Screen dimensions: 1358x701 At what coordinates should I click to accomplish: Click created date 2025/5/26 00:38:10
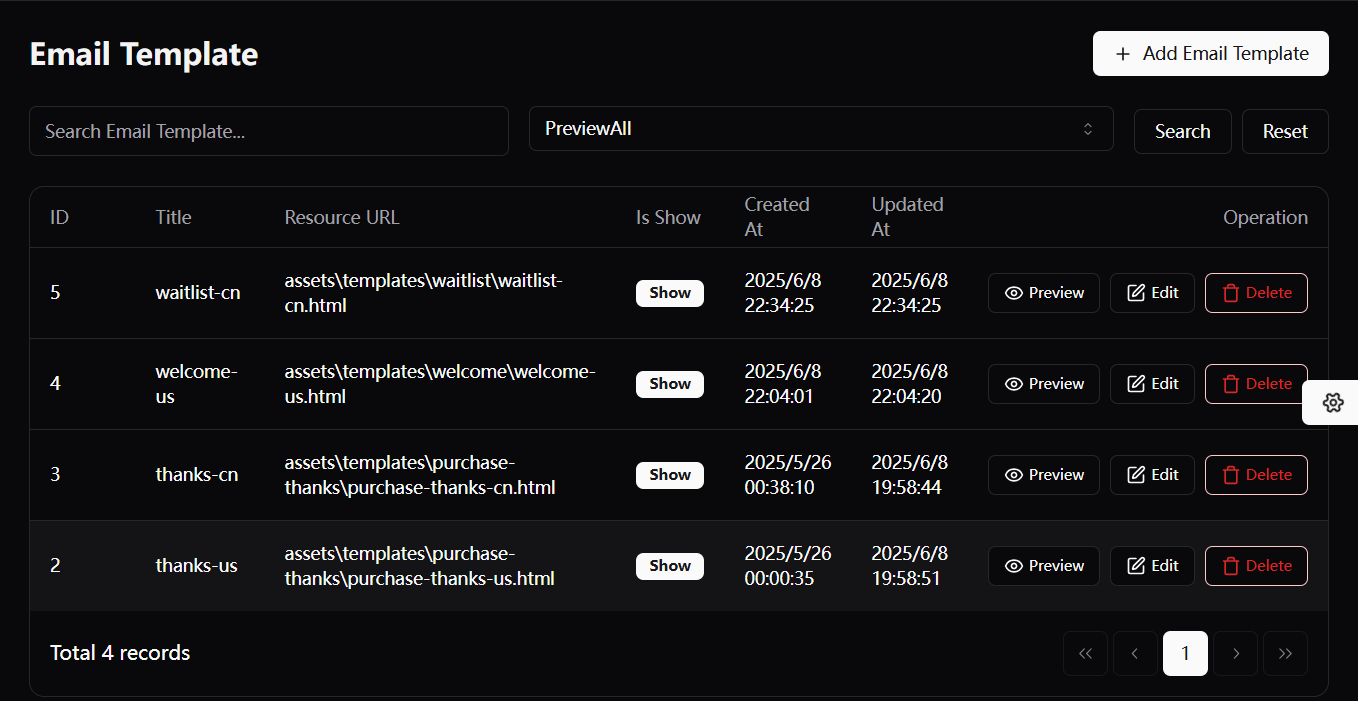coord(788,475)
